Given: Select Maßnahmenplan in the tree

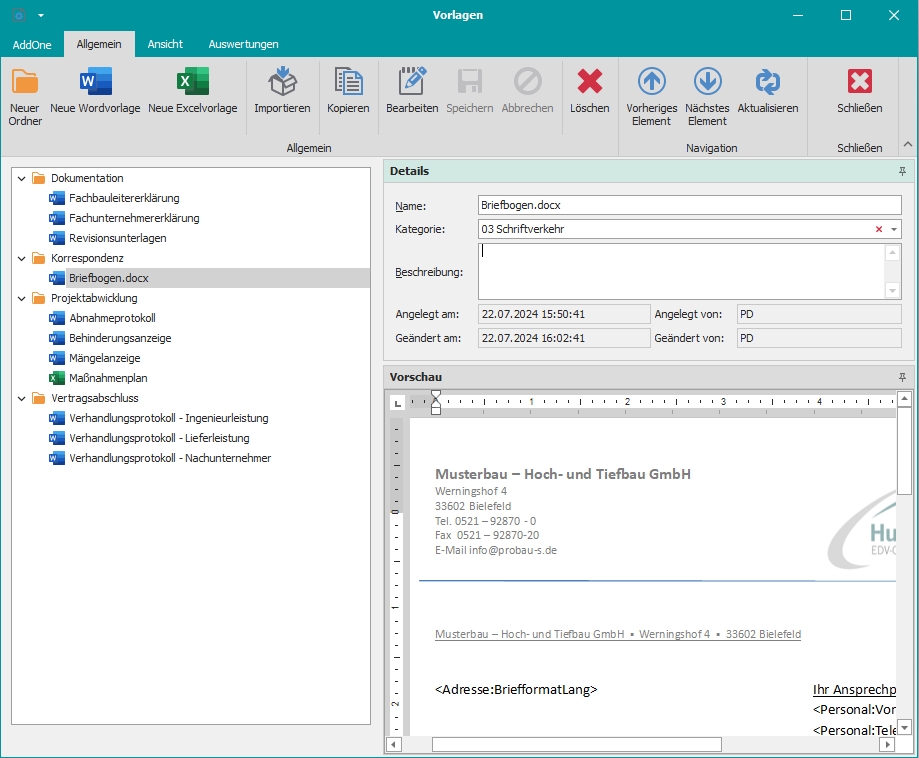Looking at the screenshot, I should click(108, 378).
